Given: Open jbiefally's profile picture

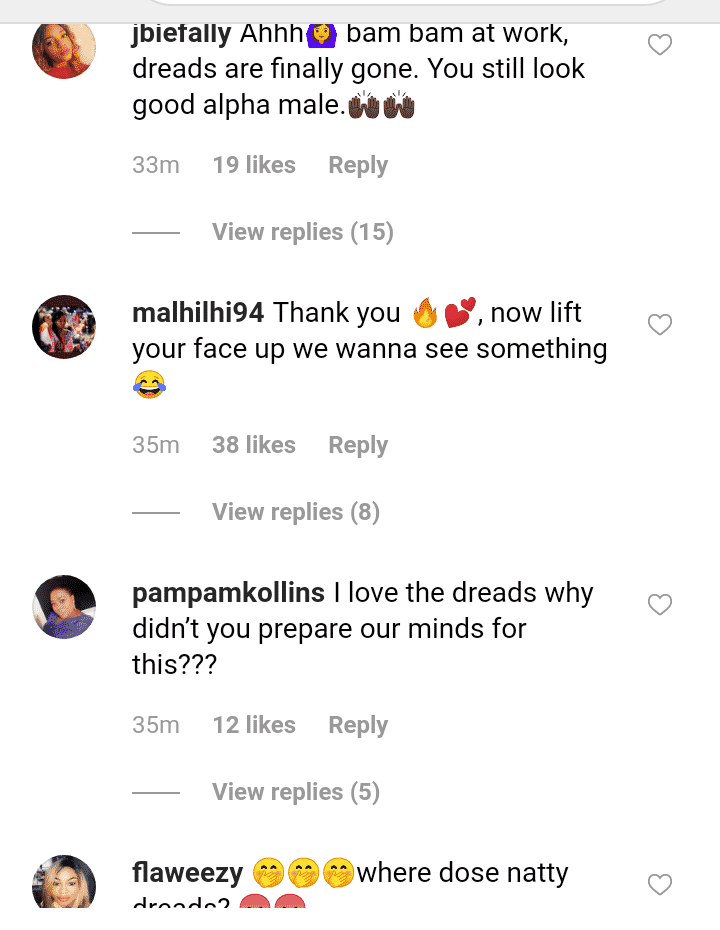Looking at the screenshot, I should [64, 46].
